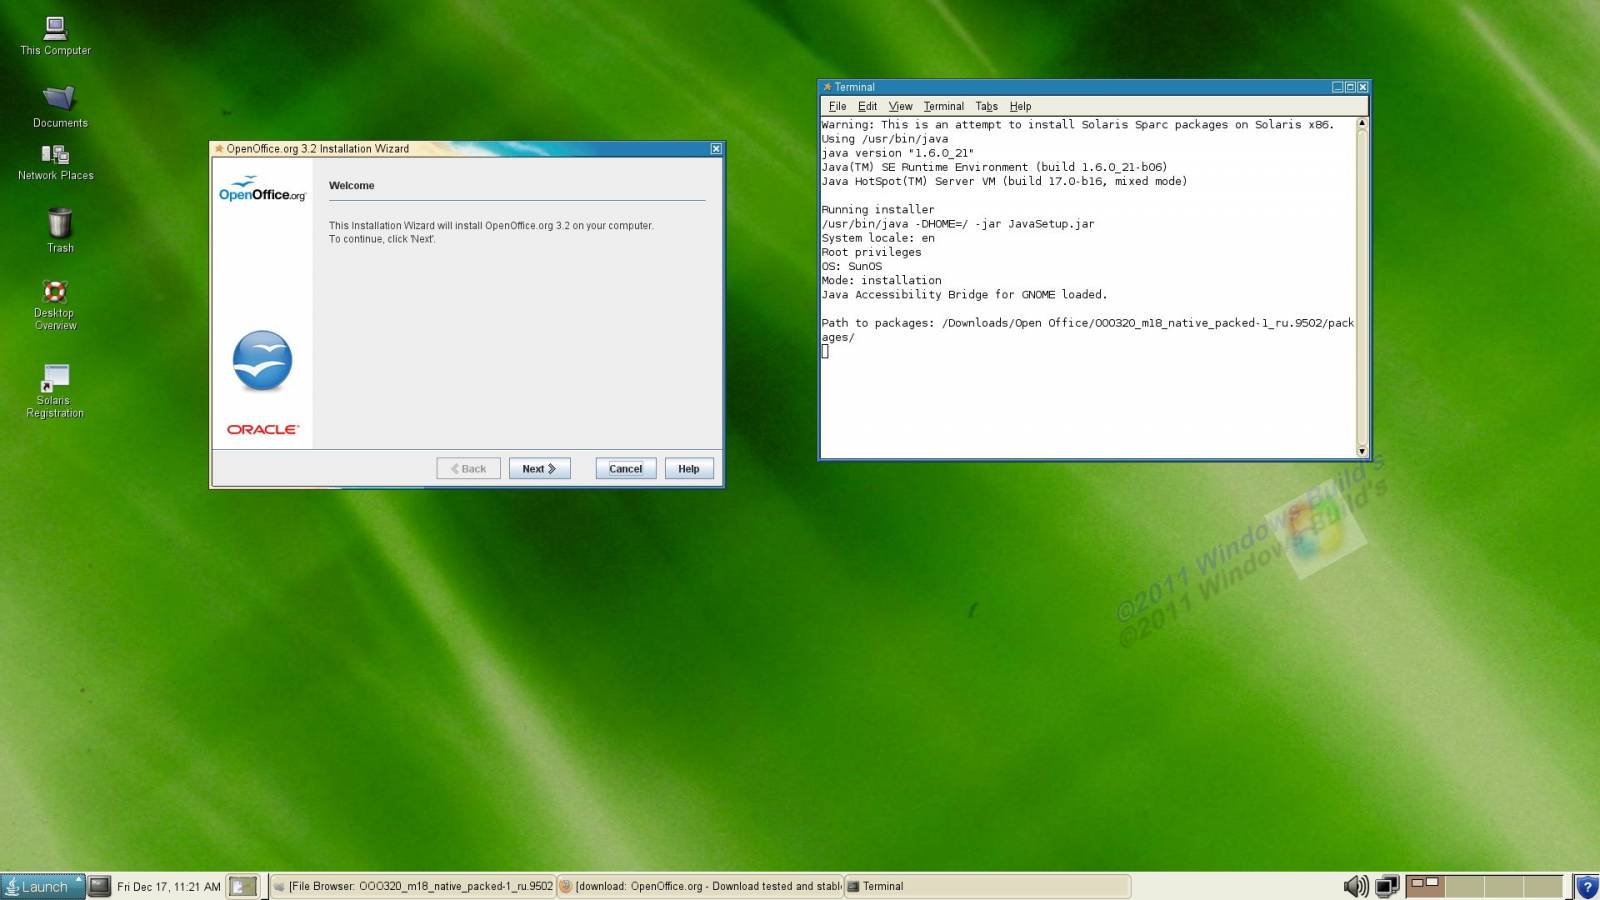Maximize the Terminal window

click(x=1350, y=87)
